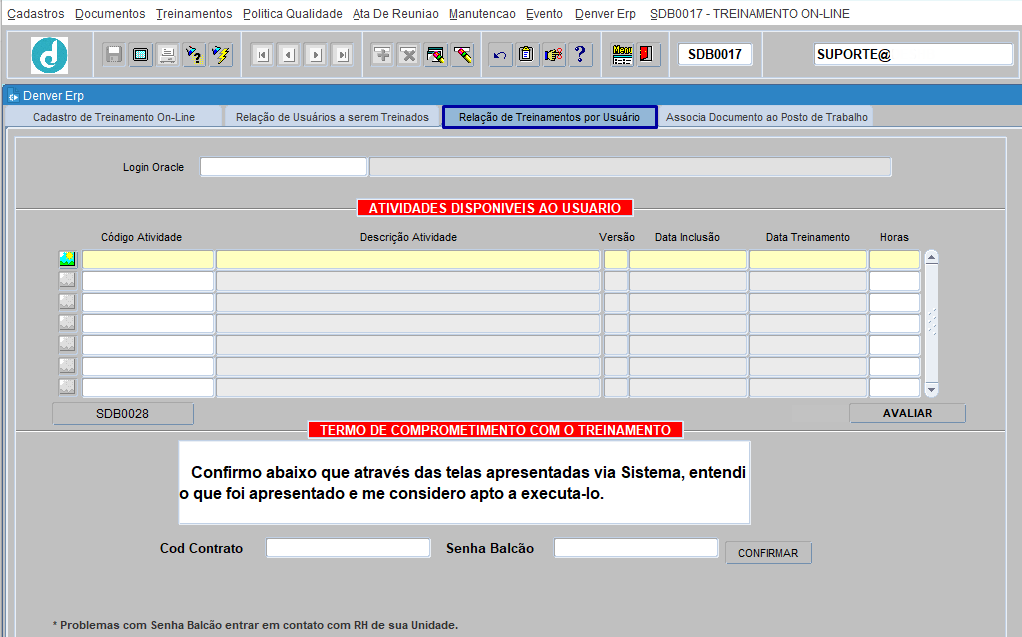Click the Insert record plus icon
The width and height of the screenshot is (1022, 637).
382,55
